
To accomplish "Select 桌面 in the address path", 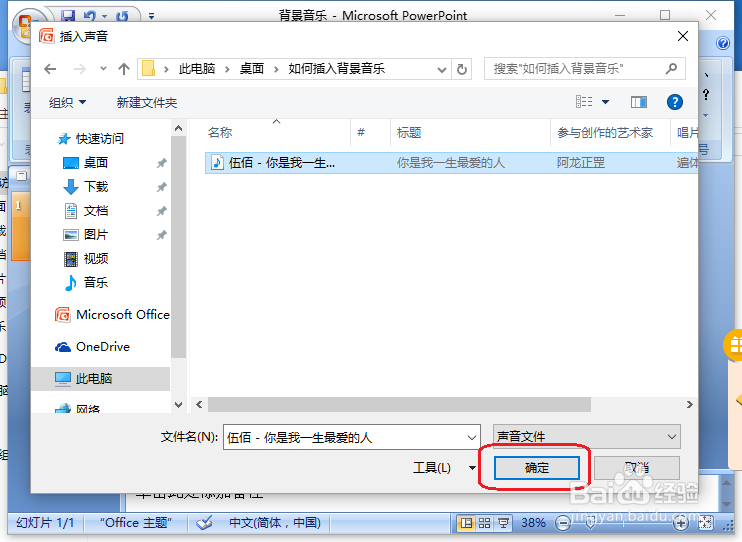I will 252,69.
